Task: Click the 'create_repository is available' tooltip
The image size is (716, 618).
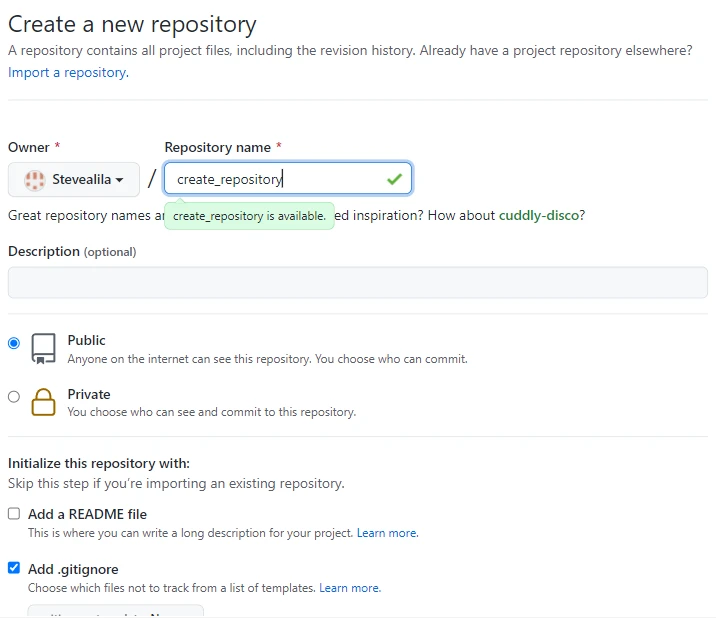Action: tap(249, 216)
